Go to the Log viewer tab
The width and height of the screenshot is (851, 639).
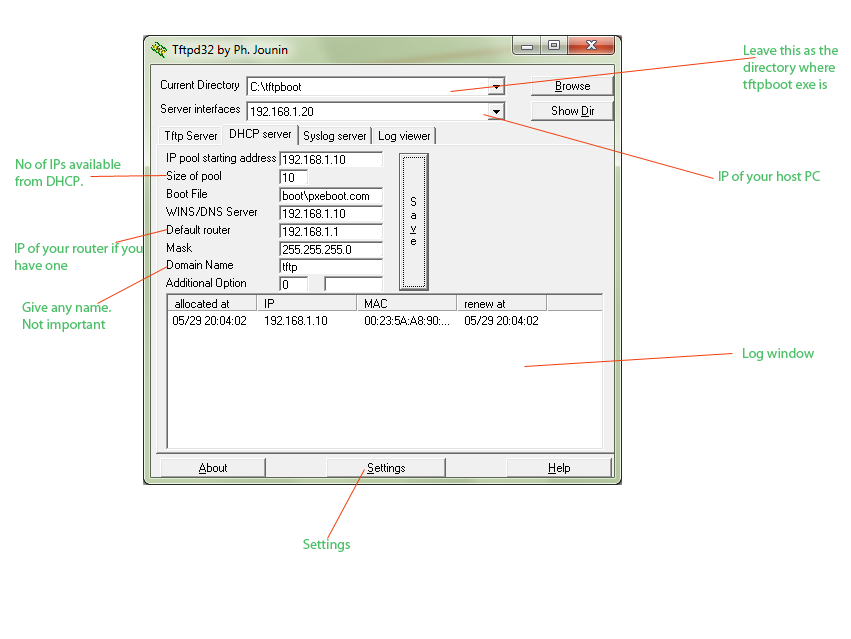[404, 136]
